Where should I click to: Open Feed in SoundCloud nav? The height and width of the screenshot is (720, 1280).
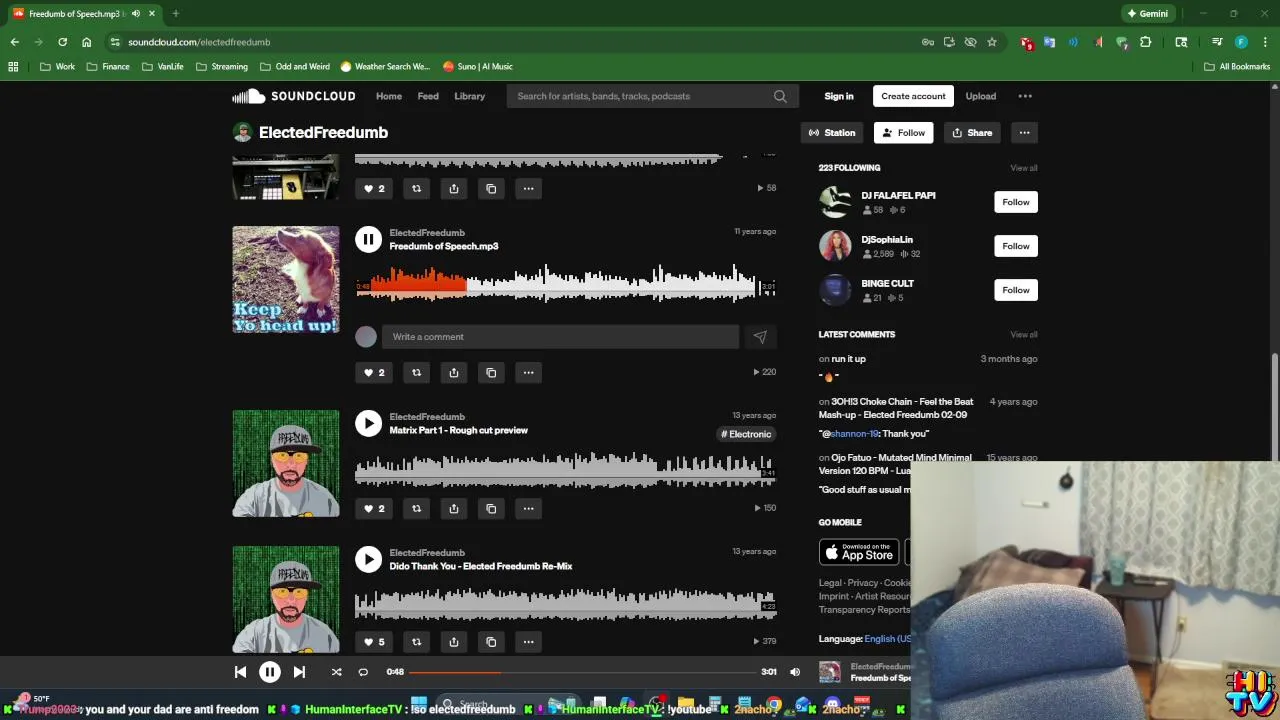point(428,96)
